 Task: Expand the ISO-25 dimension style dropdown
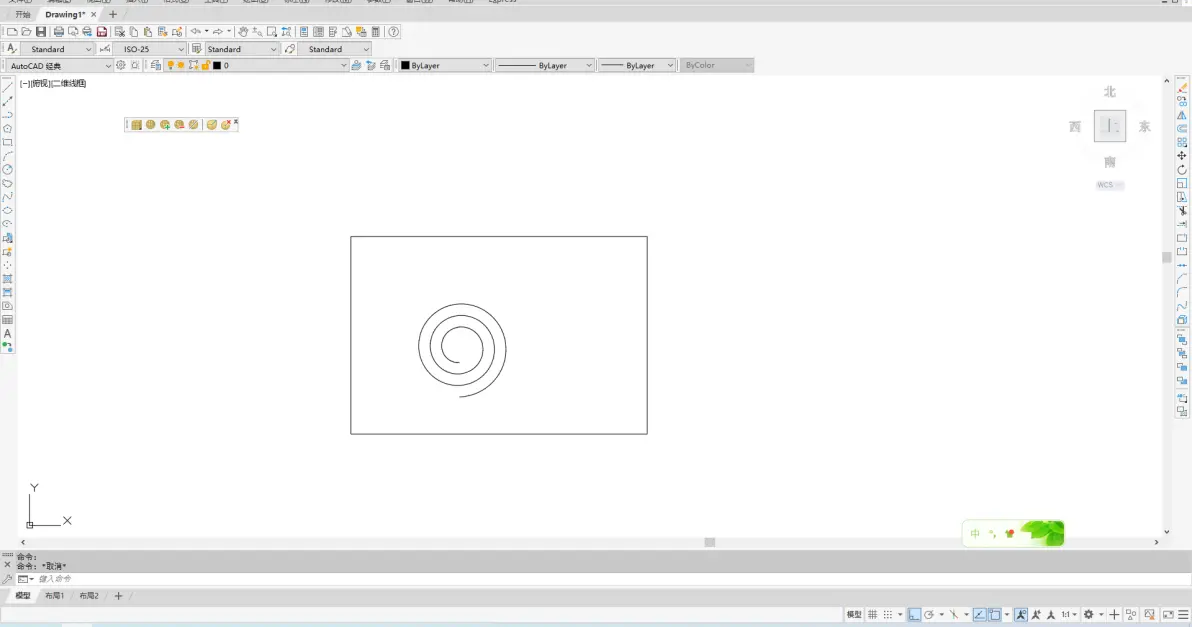tap(181, 49)
